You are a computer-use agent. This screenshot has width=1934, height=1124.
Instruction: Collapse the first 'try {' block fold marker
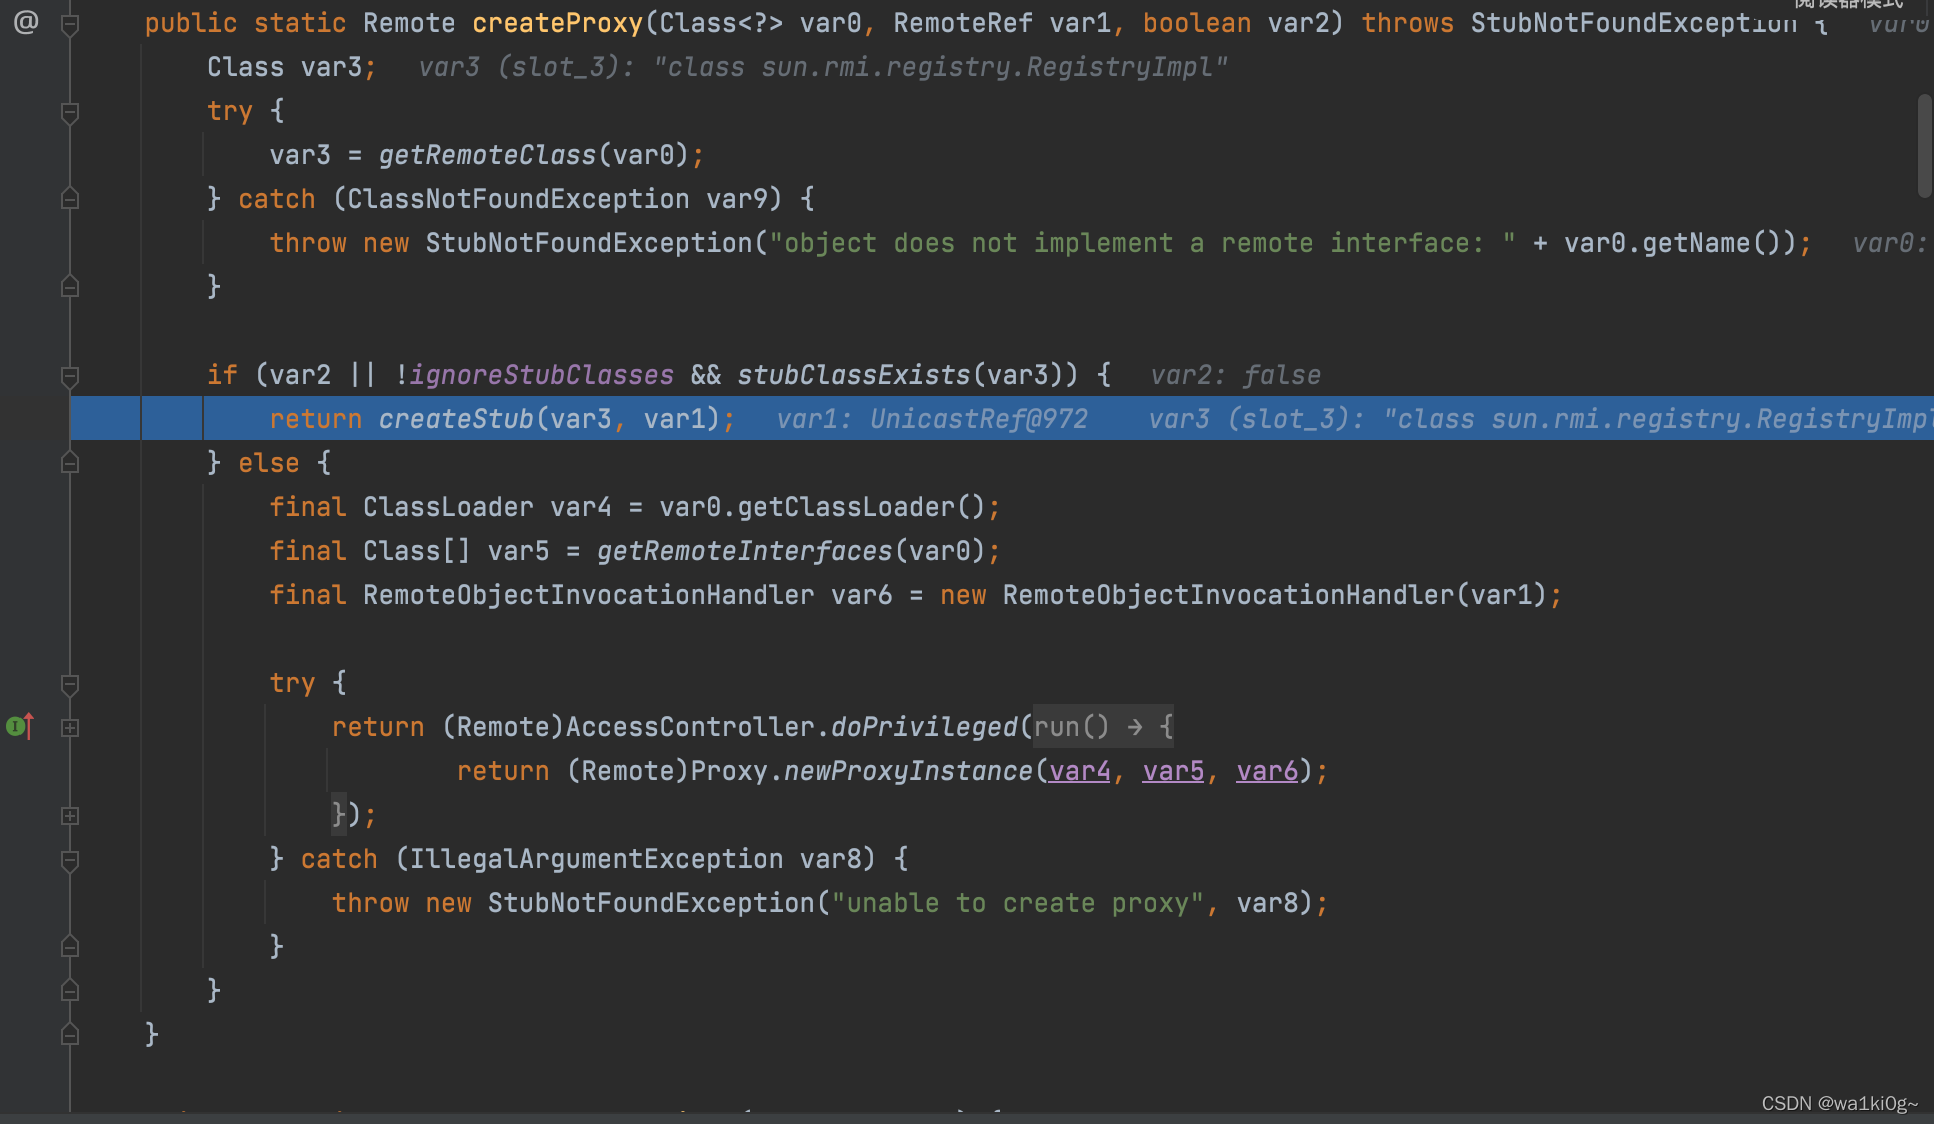(x=70, y=113)
